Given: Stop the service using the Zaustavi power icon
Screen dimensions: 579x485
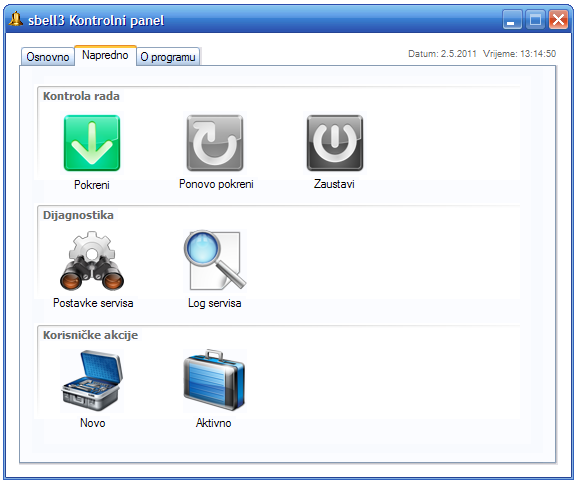Looking at the screenshot, I should [x=335, y=143].
